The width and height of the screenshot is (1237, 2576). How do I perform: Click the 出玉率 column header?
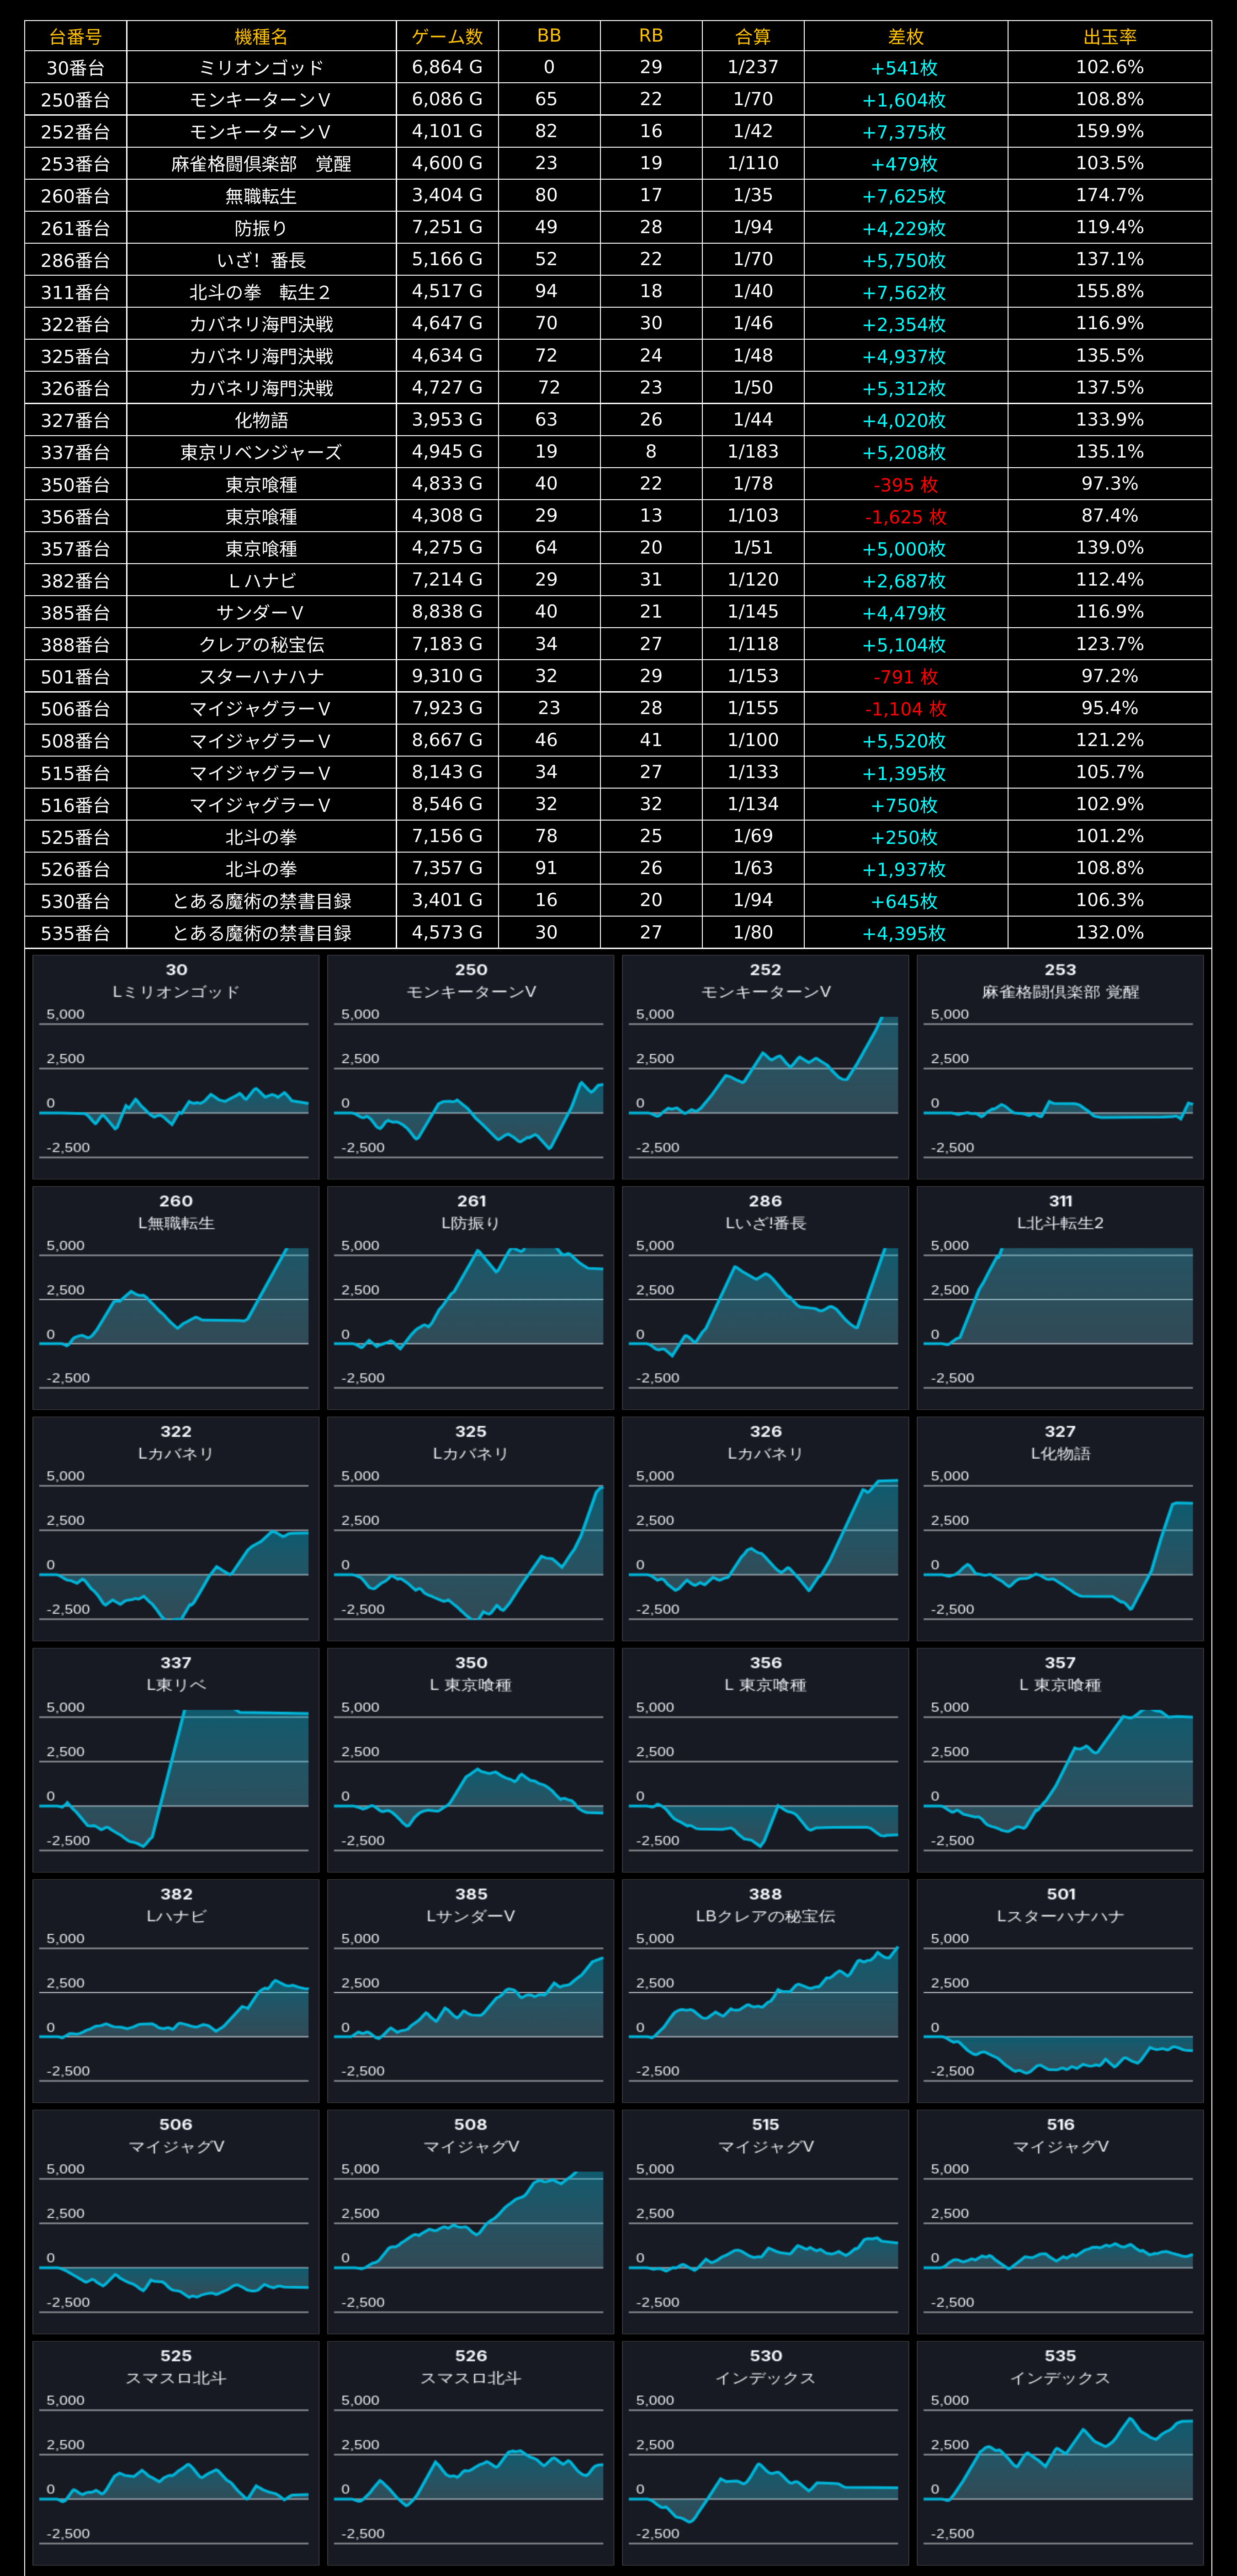click(x=1110, y=36)
